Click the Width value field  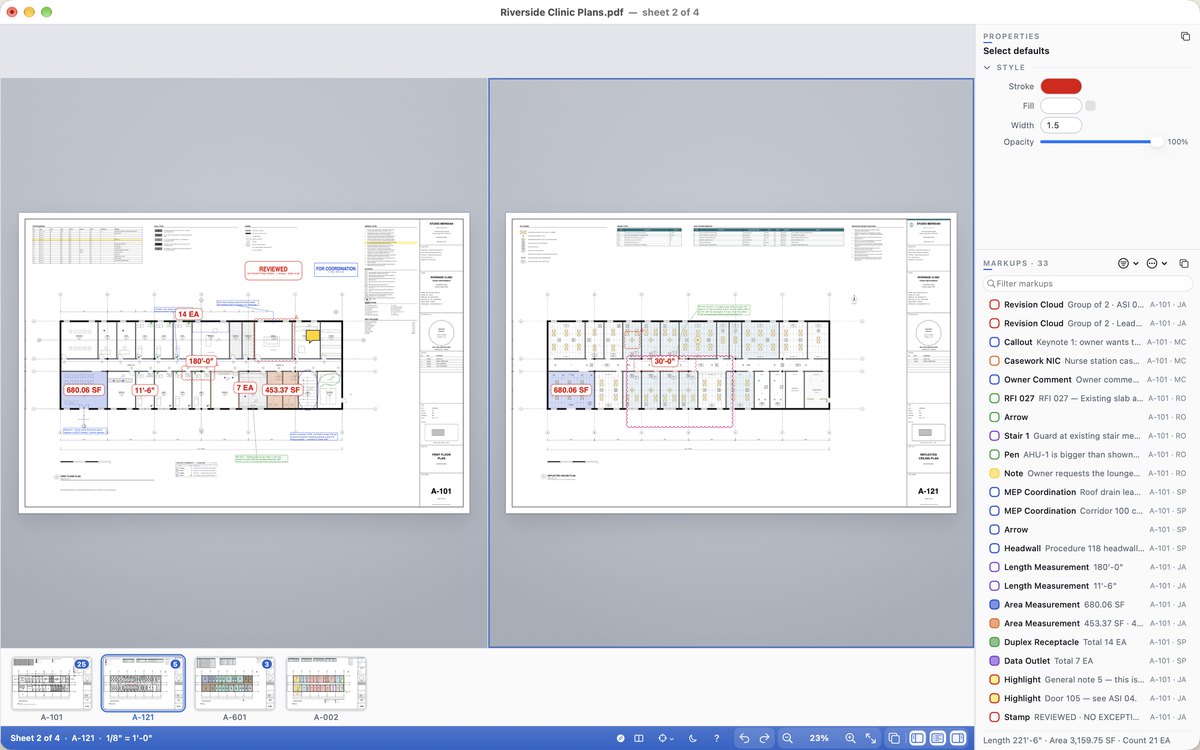(1061, 125)
